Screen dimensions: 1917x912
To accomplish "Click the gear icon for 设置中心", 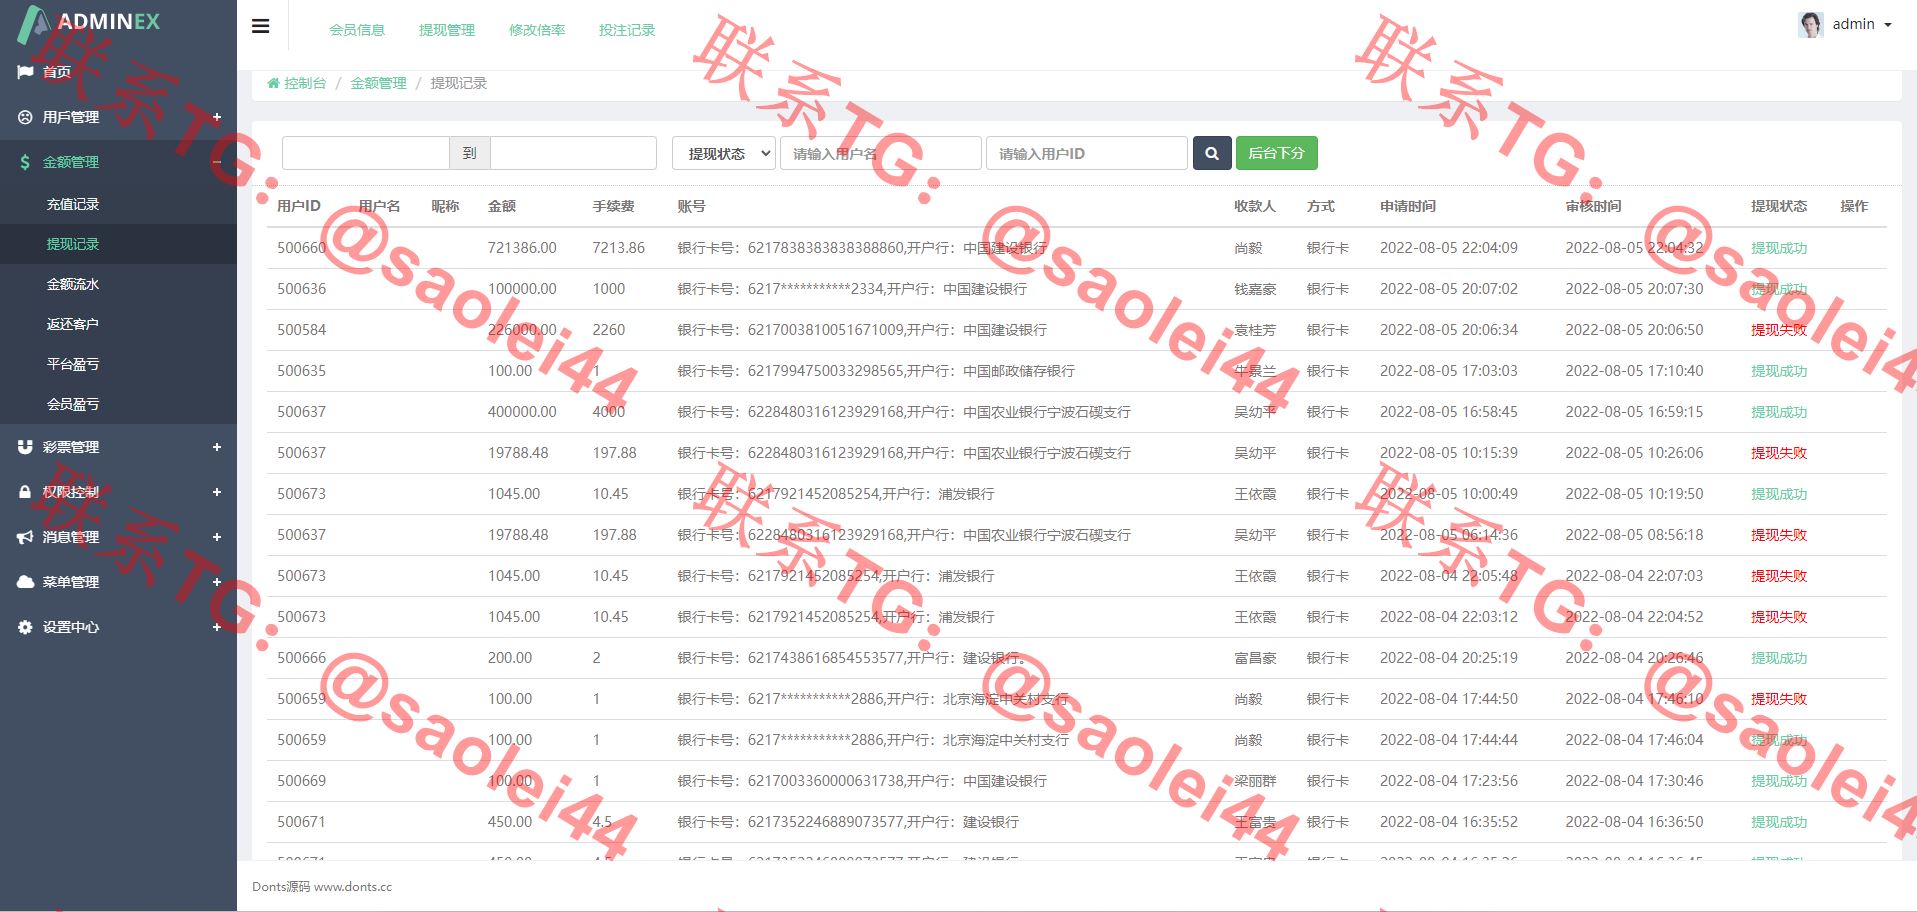I will [x=25, y=627].
